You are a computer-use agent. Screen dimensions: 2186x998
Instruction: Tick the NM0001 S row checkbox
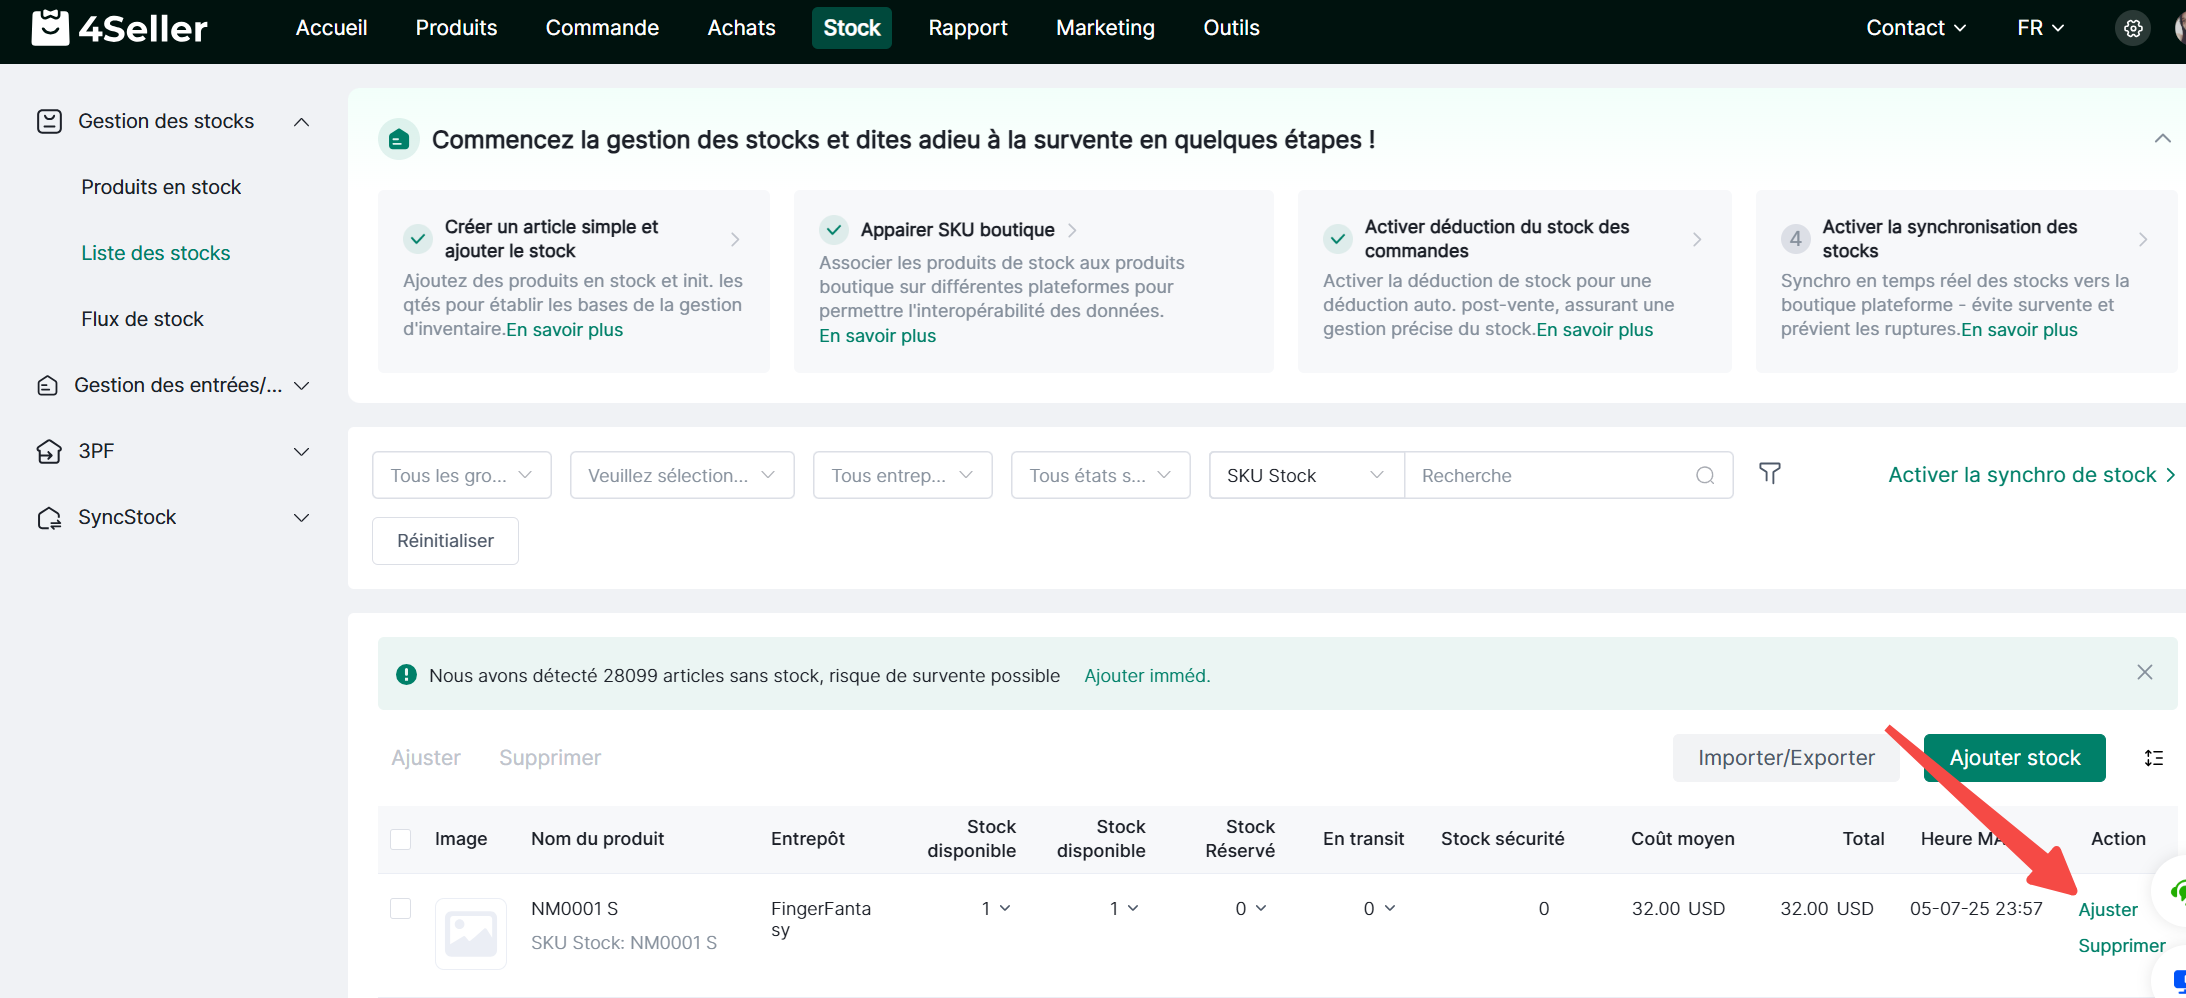pos(401,908)
